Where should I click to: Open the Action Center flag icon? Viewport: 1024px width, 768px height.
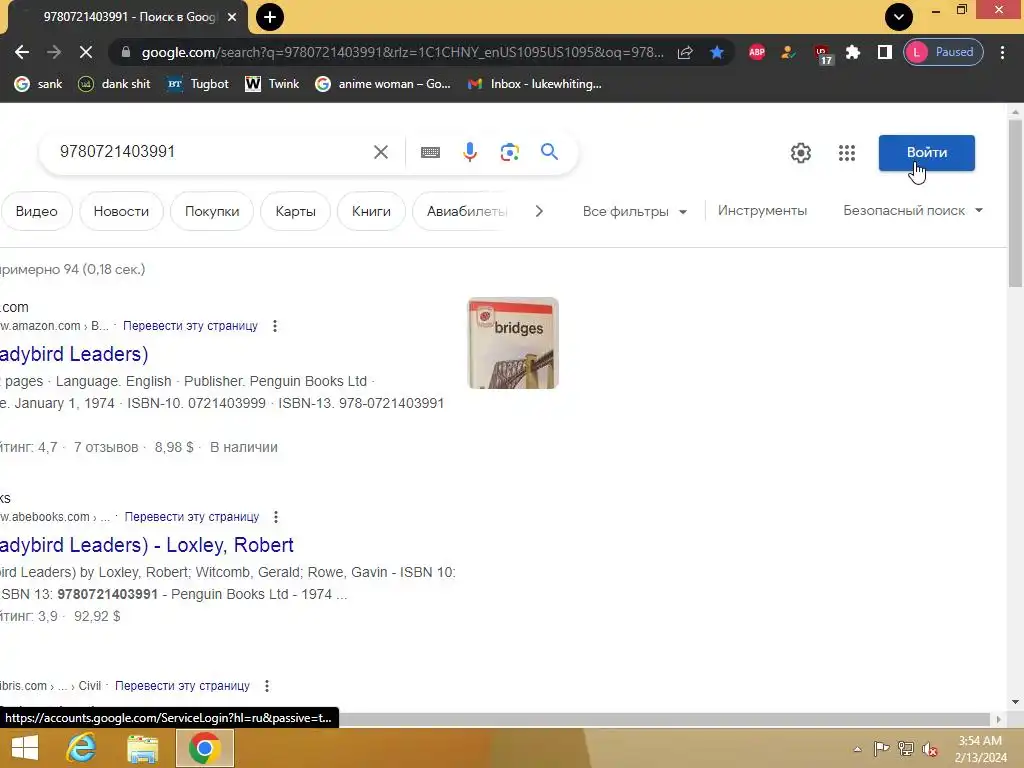click(881, 748)
